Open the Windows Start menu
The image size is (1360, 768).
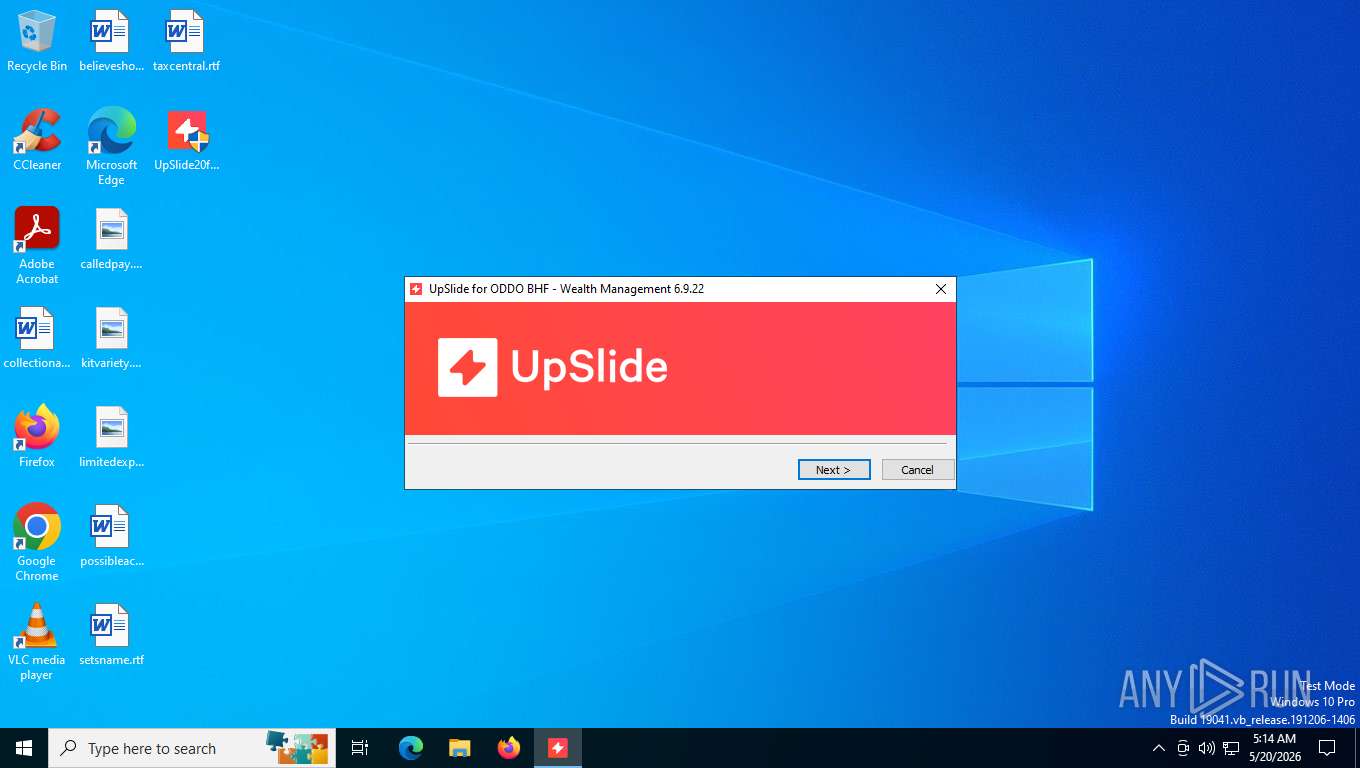click(x=24, y=748)
